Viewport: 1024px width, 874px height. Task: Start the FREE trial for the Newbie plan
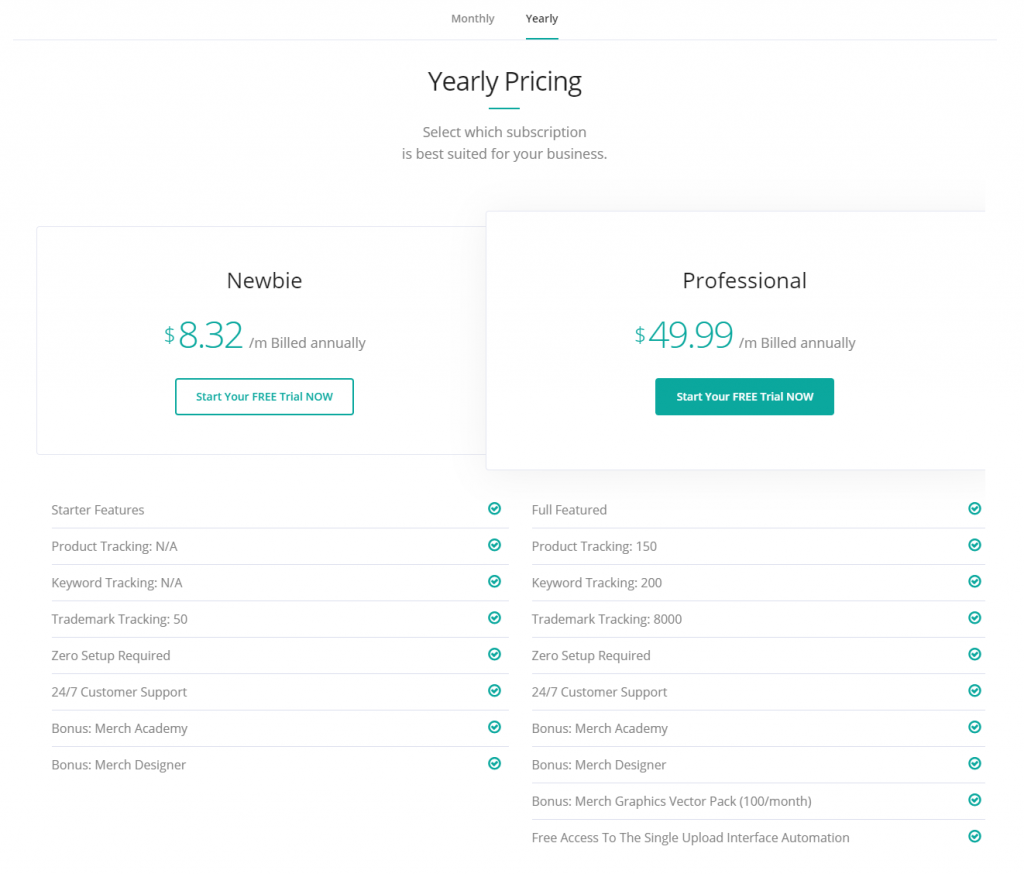click(x=264, y=396)
